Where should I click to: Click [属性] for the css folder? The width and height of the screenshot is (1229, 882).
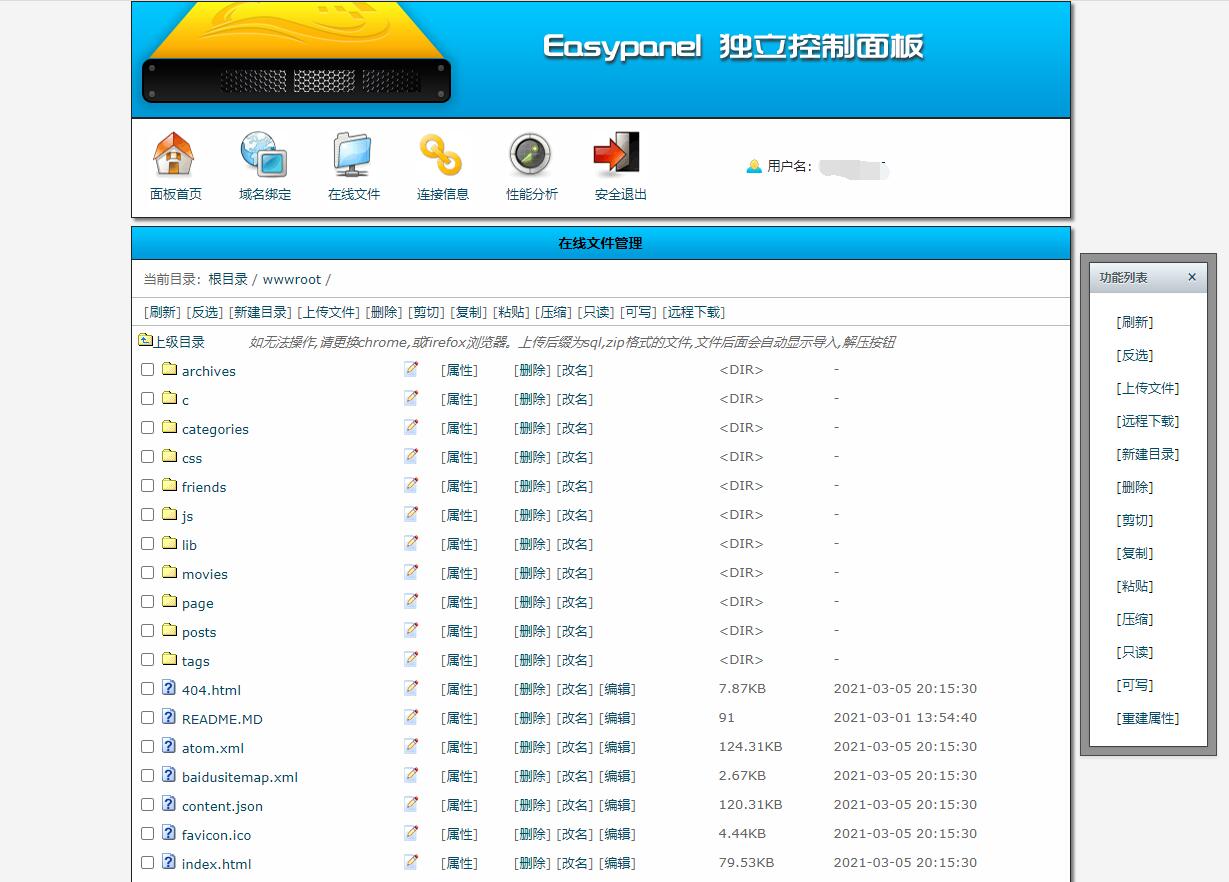coord(460,457)
